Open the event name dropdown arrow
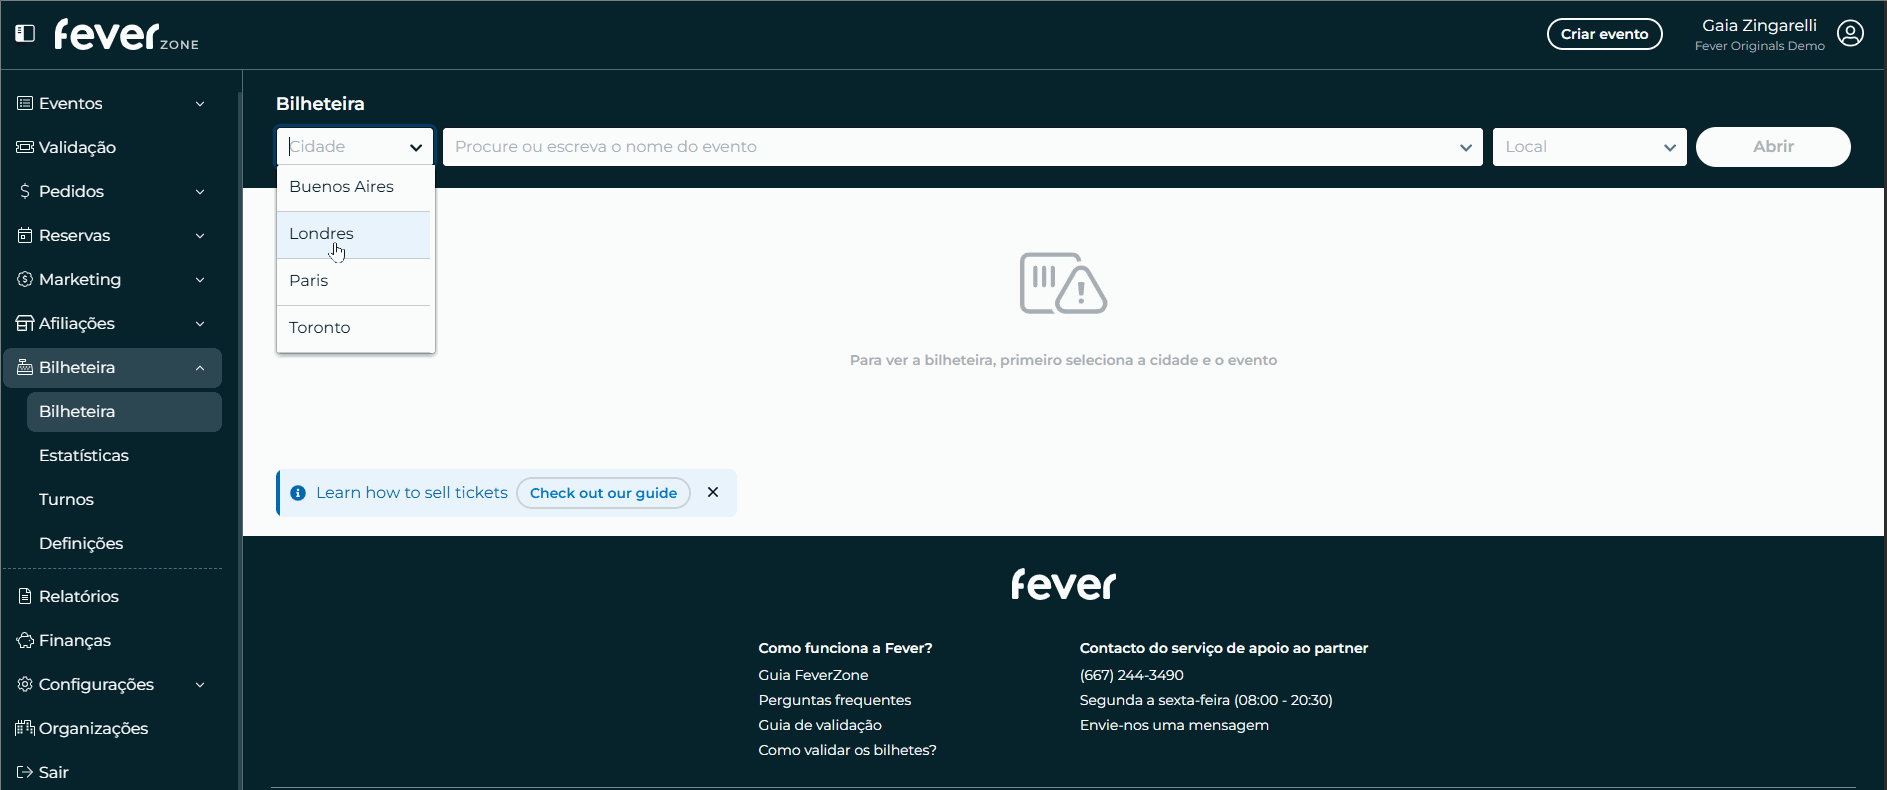The width and height of the screenshot is (1887, 790). (1466, 147)
